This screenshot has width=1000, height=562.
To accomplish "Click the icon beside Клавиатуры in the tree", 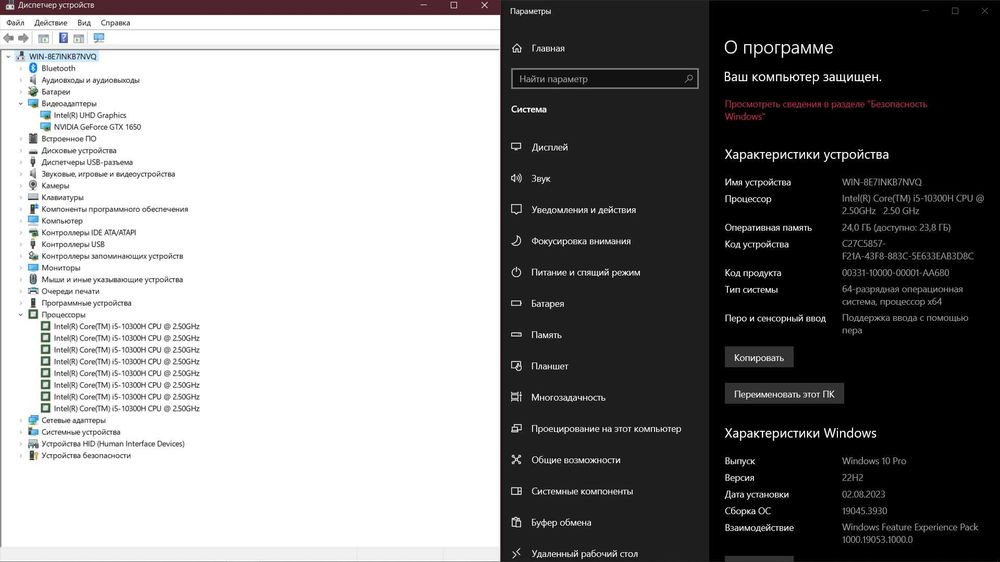I will (33, 197).
